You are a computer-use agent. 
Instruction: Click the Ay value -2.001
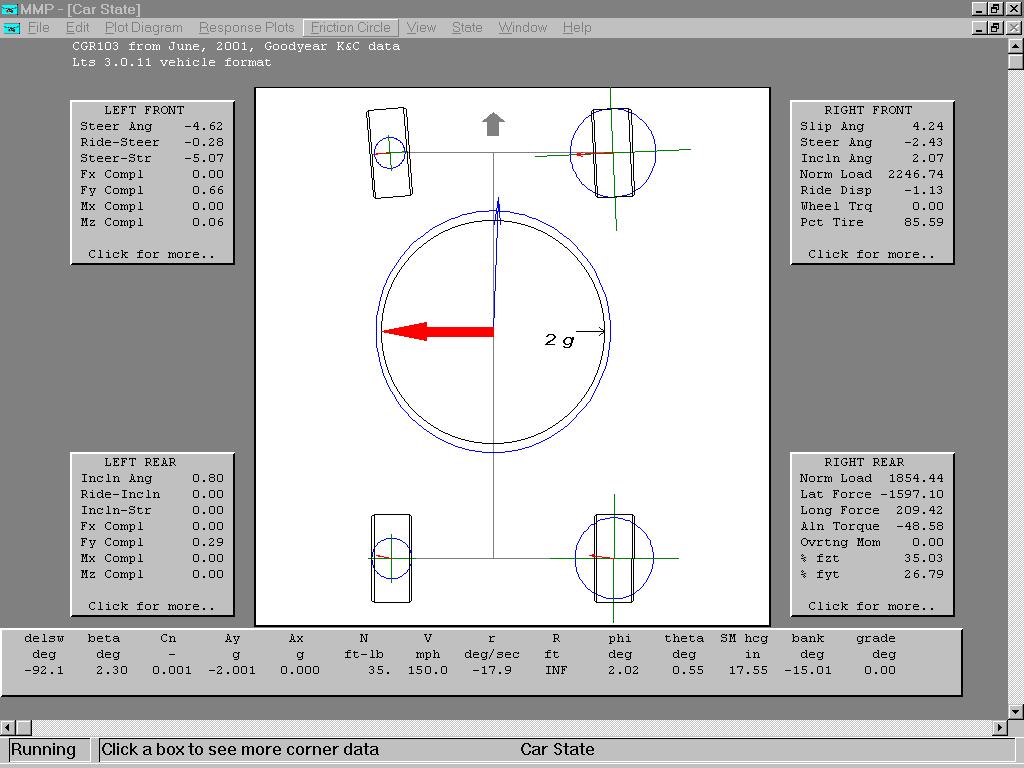click(232, 670)
